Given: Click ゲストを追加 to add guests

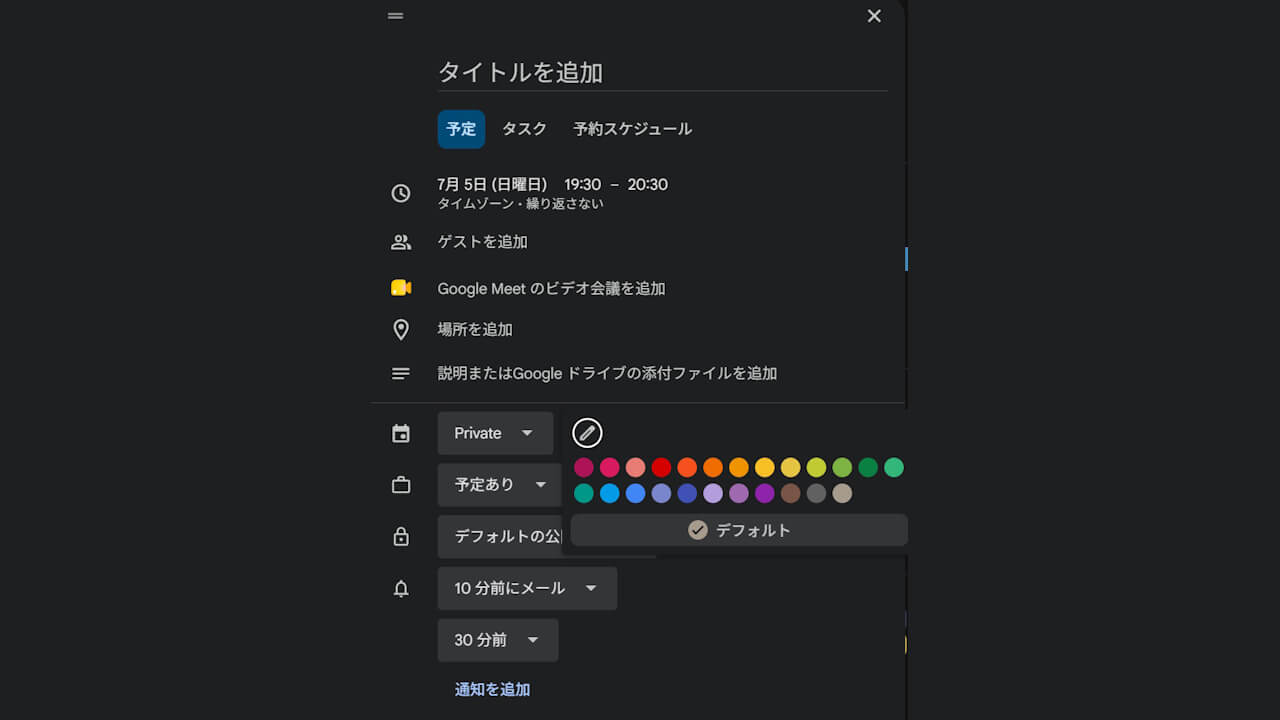Looking at the screenshot, I should (x=483, y=242).
